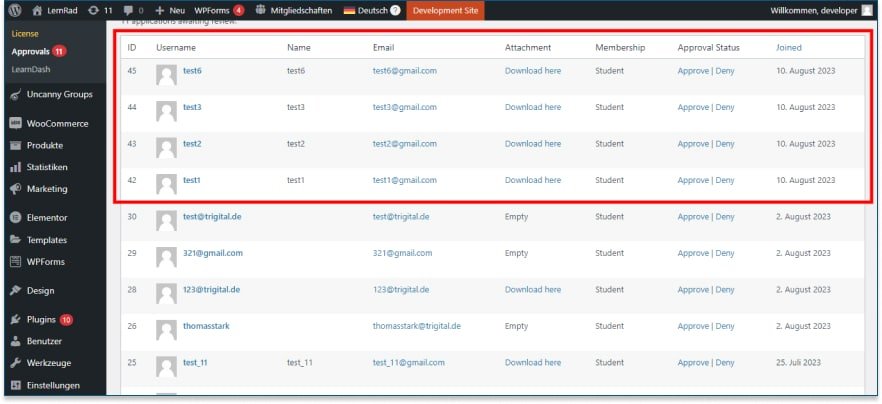This screenshot has width=882, height=404.
Task: Open the Templates folder icon
Action: (16, 240)
